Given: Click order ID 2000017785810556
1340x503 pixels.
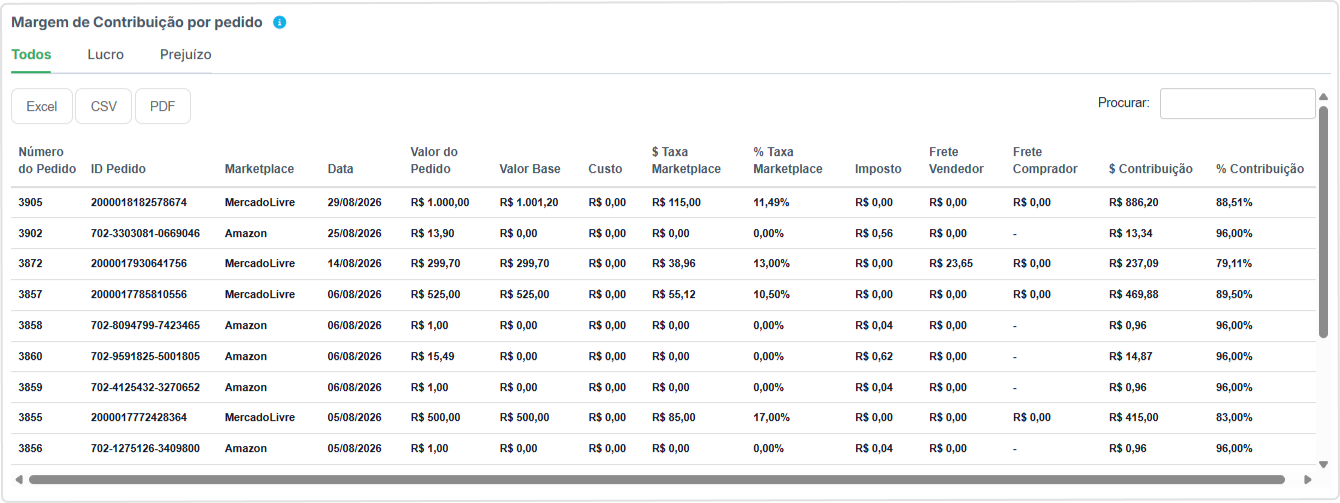Looking at the screenshot, I should pyautogui.click(x=139, y=294).
